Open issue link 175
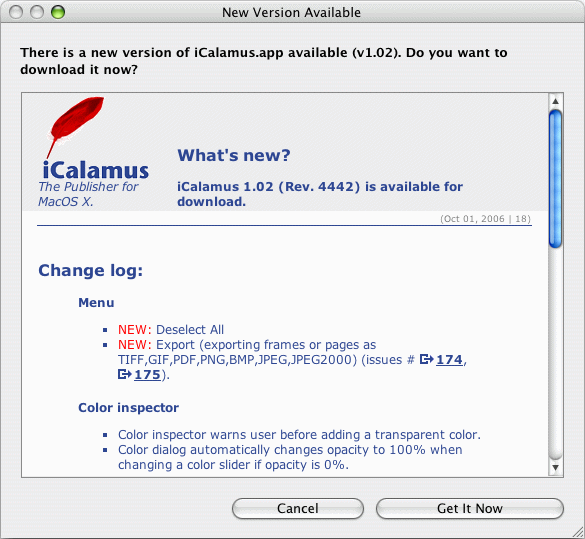Screen dimensions: 585x539 pyautogui.click(x=147, y=375)
